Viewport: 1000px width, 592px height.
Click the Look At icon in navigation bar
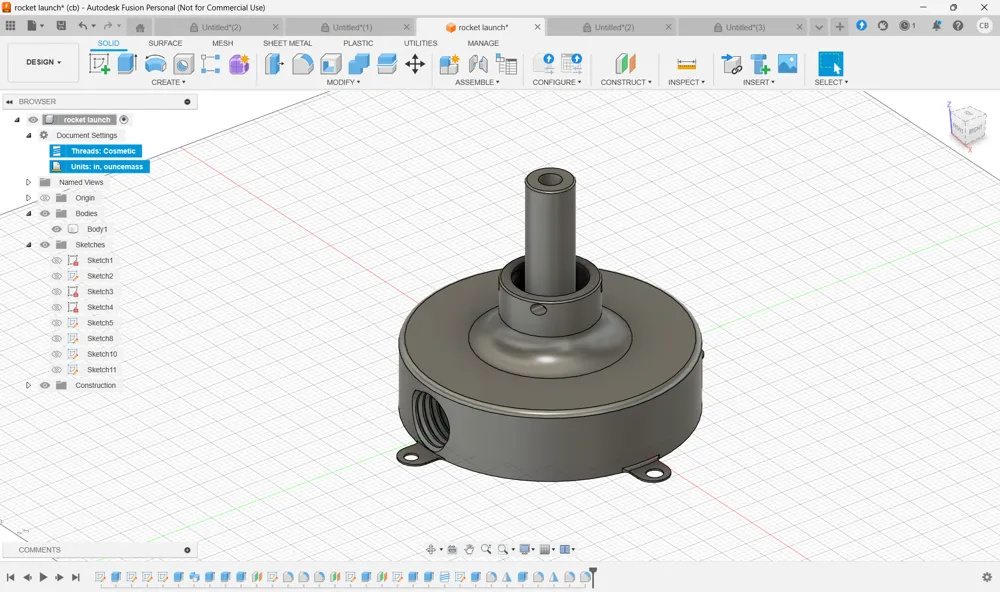(452, 549)
